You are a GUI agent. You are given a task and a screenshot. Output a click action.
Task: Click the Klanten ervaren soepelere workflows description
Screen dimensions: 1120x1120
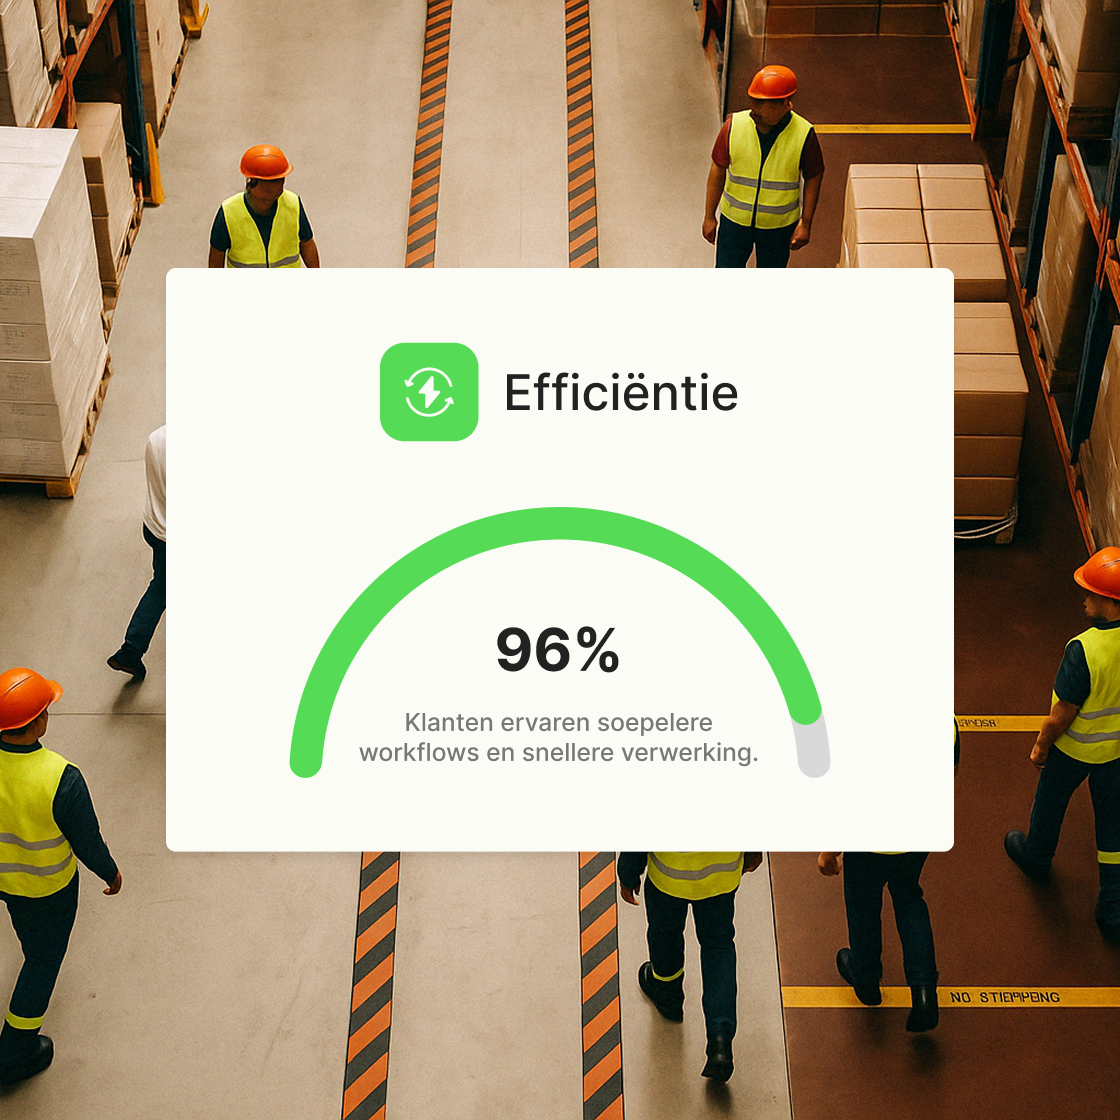click(x=559, y=737)
